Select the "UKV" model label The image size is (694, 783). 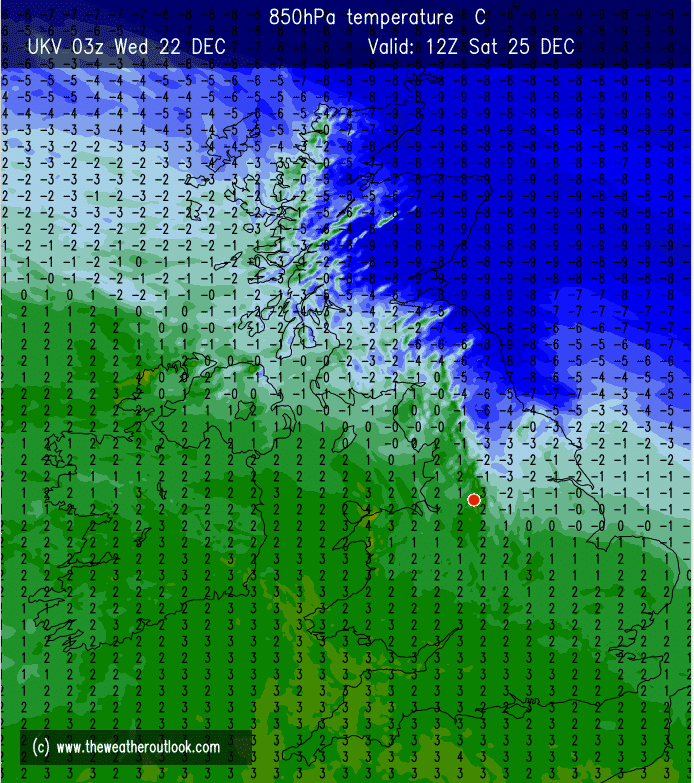click(47, 47)
